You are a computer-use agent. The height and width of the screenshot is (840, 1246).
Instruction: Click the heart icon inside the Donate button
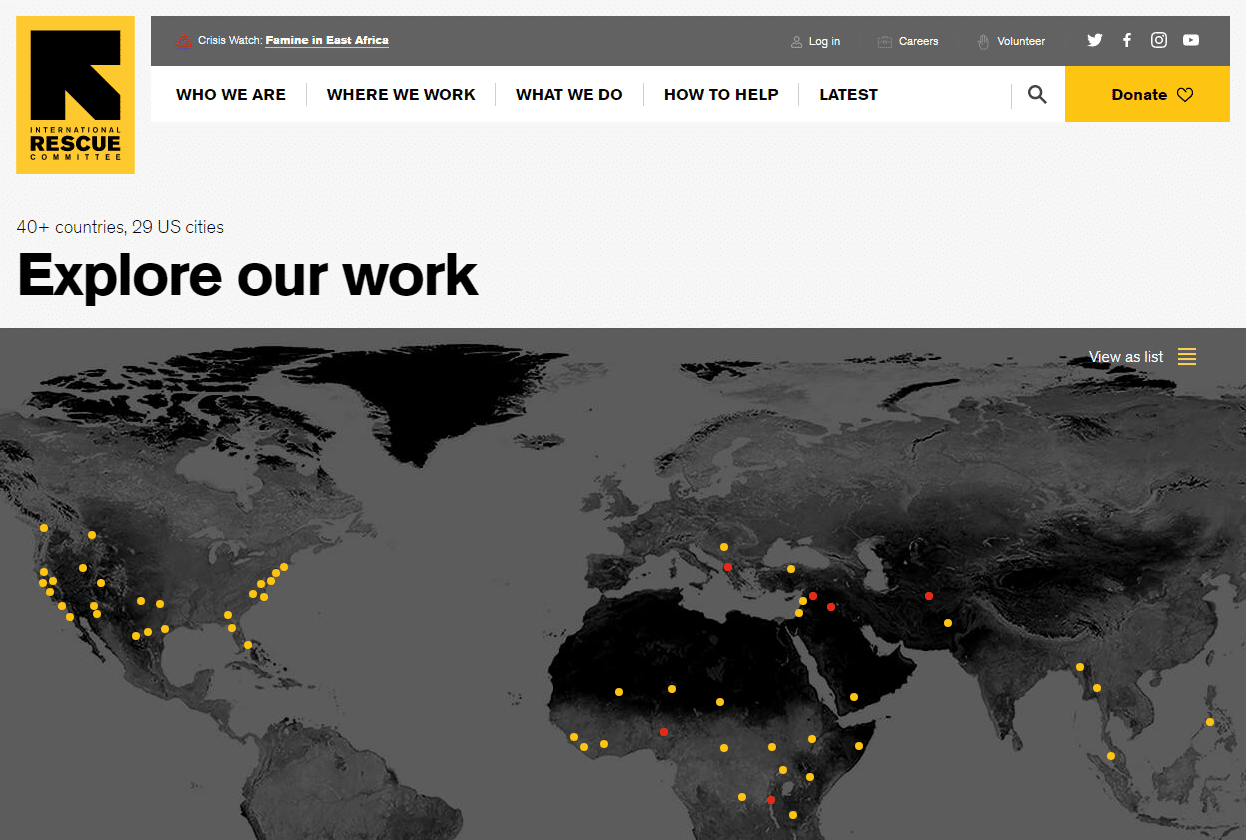tap(1185, 94)
